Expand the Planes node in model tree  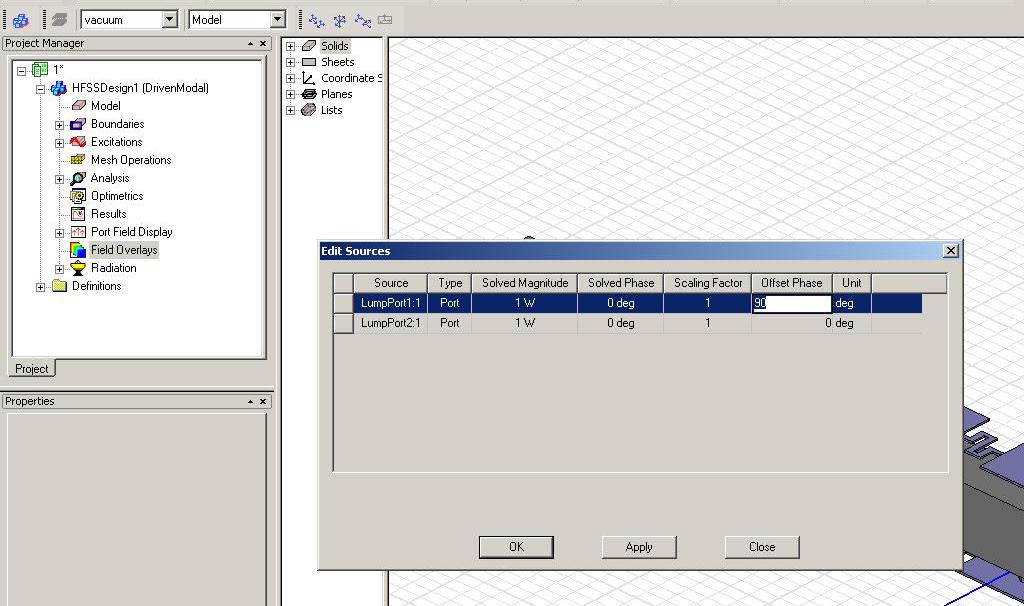coord(291,95)
